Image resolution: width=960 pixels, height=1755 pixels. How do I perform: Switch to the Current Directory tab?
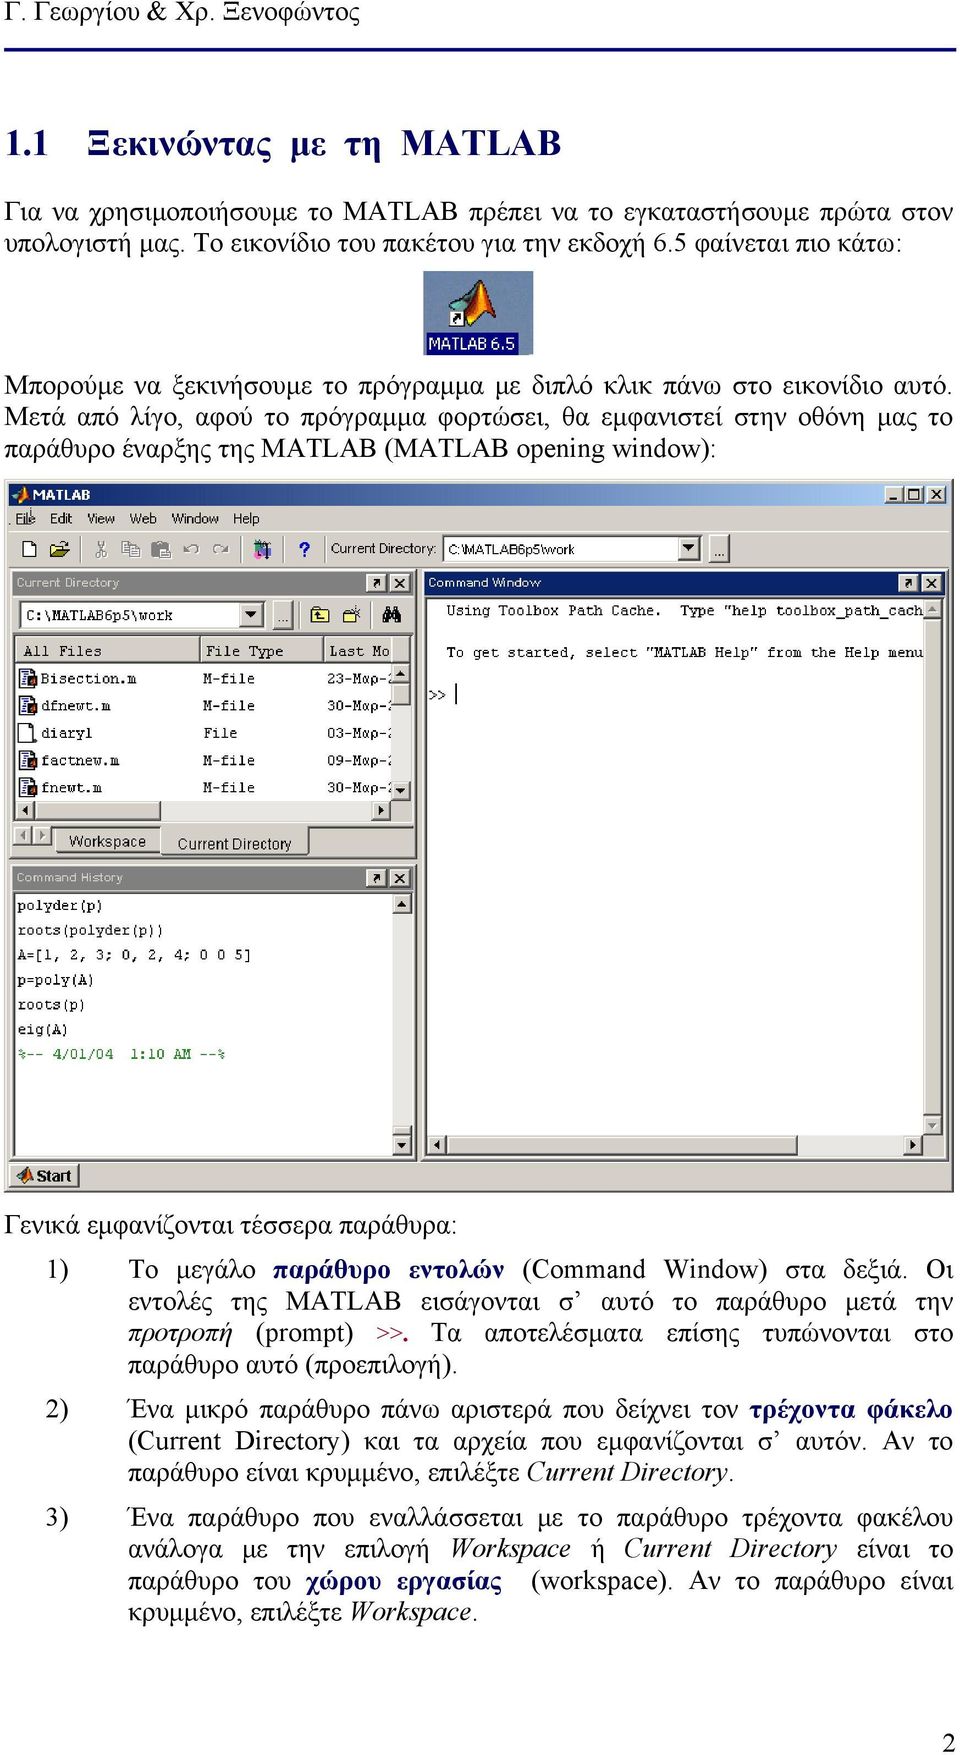234,843
